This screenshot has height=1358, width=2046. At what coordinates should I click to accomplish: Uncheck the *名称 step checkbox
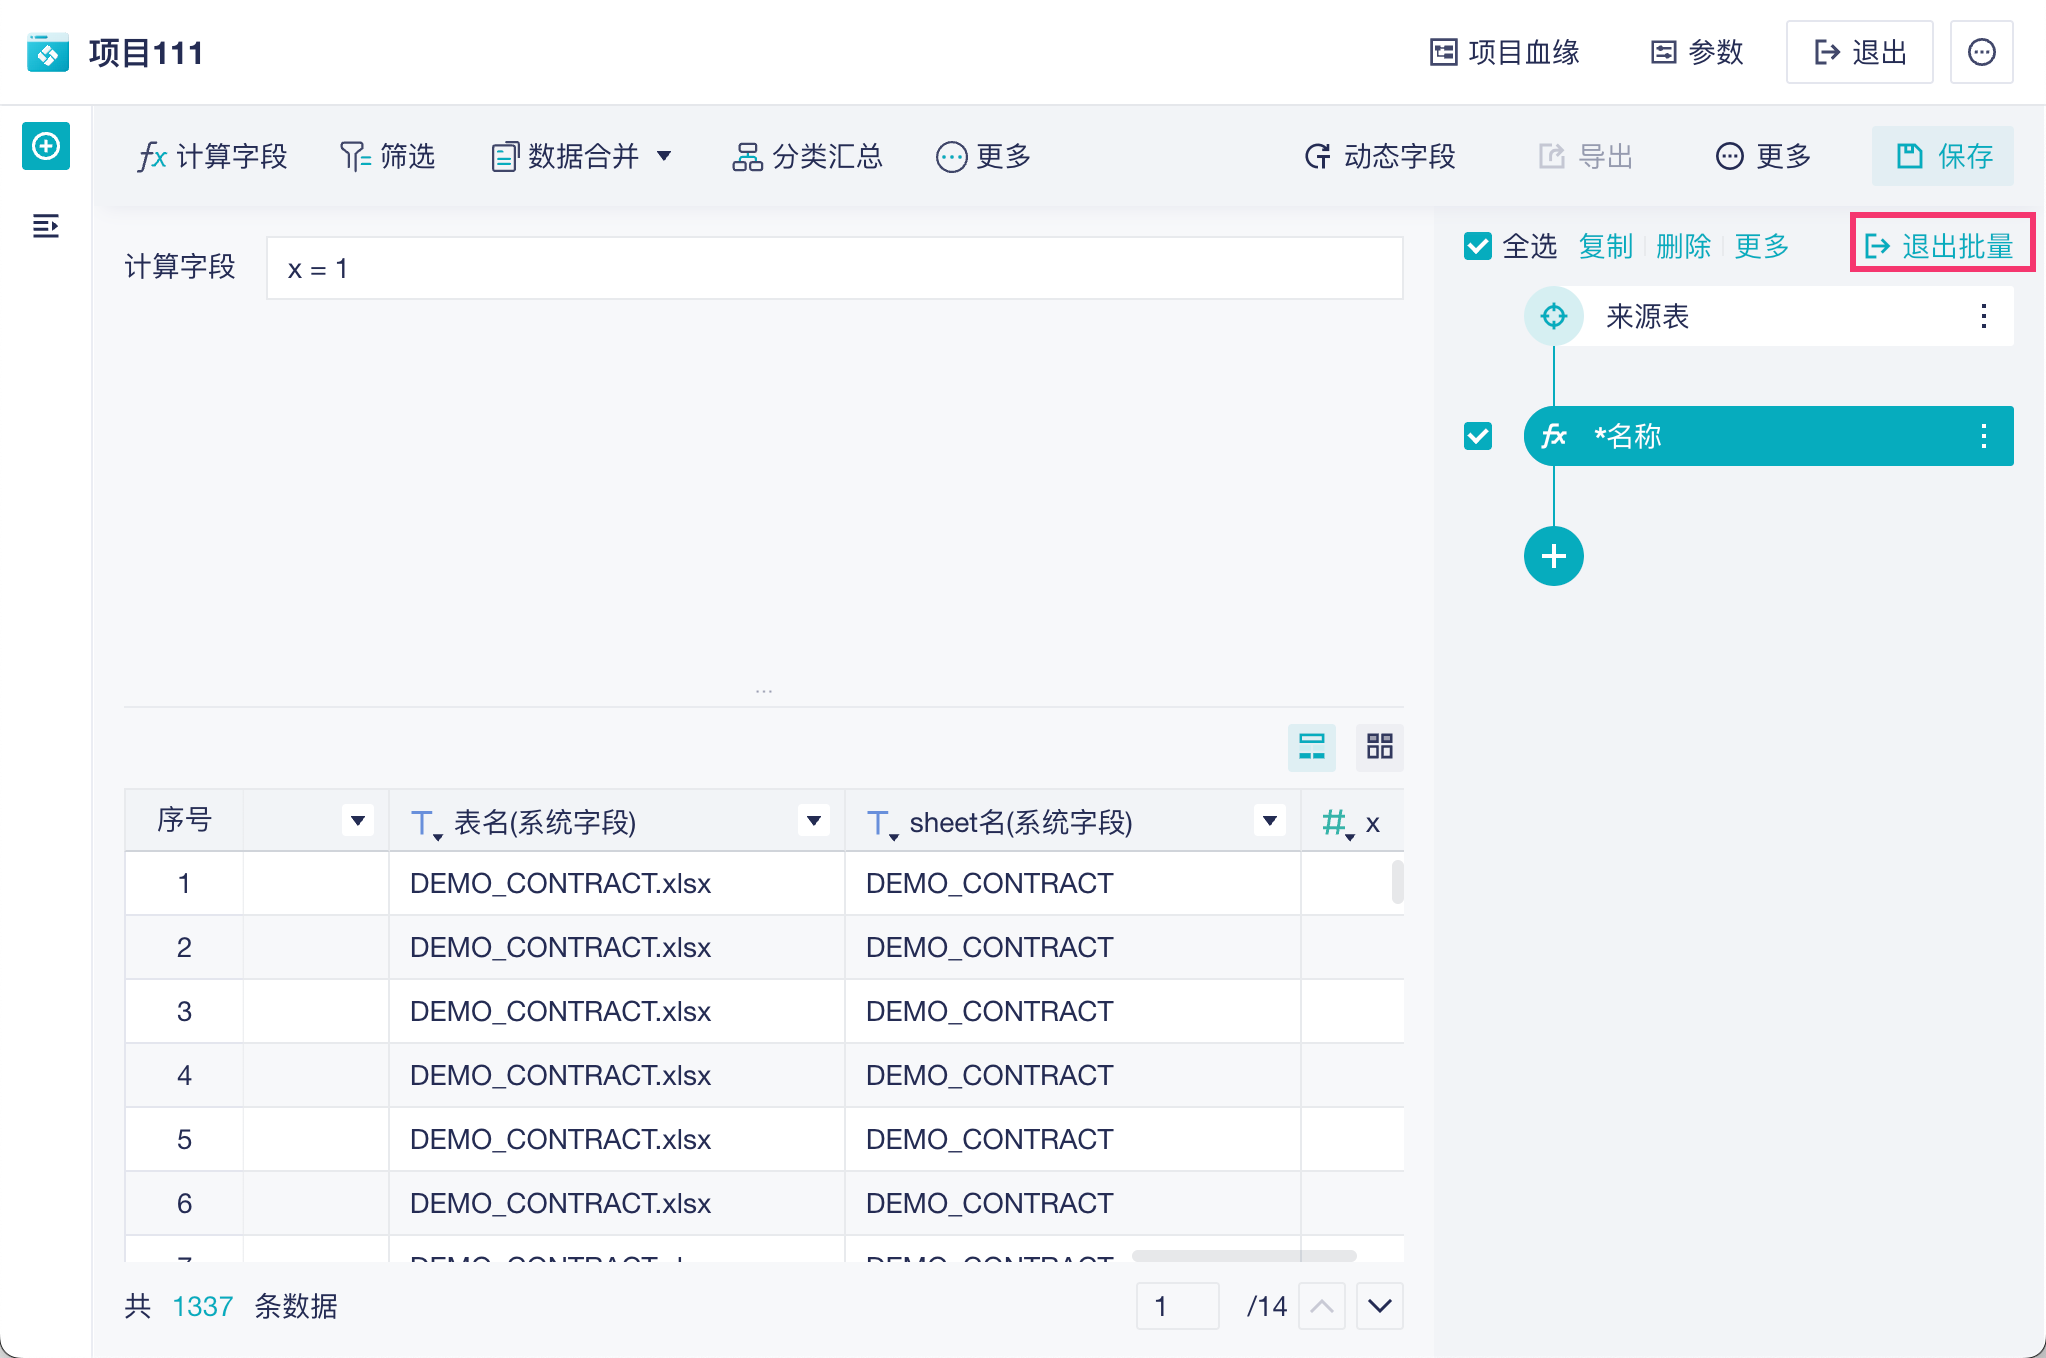[x=1477, y=436]
